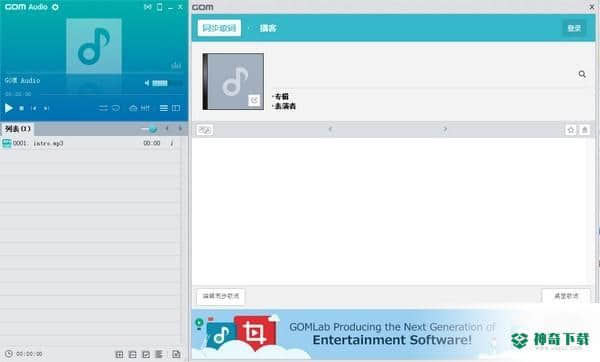This screenshot has width=600, height=362.
Task: Click the edit sync lyrics button bottom-left
Action: pyautogui.click(x=221, y=296)
